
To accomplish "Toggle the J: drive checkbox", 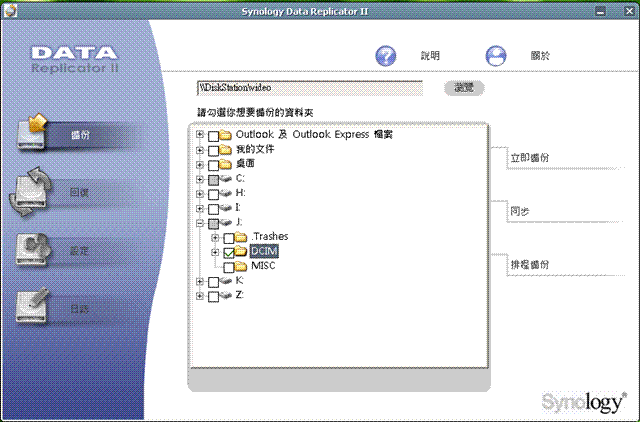I will tap(213, 224).
